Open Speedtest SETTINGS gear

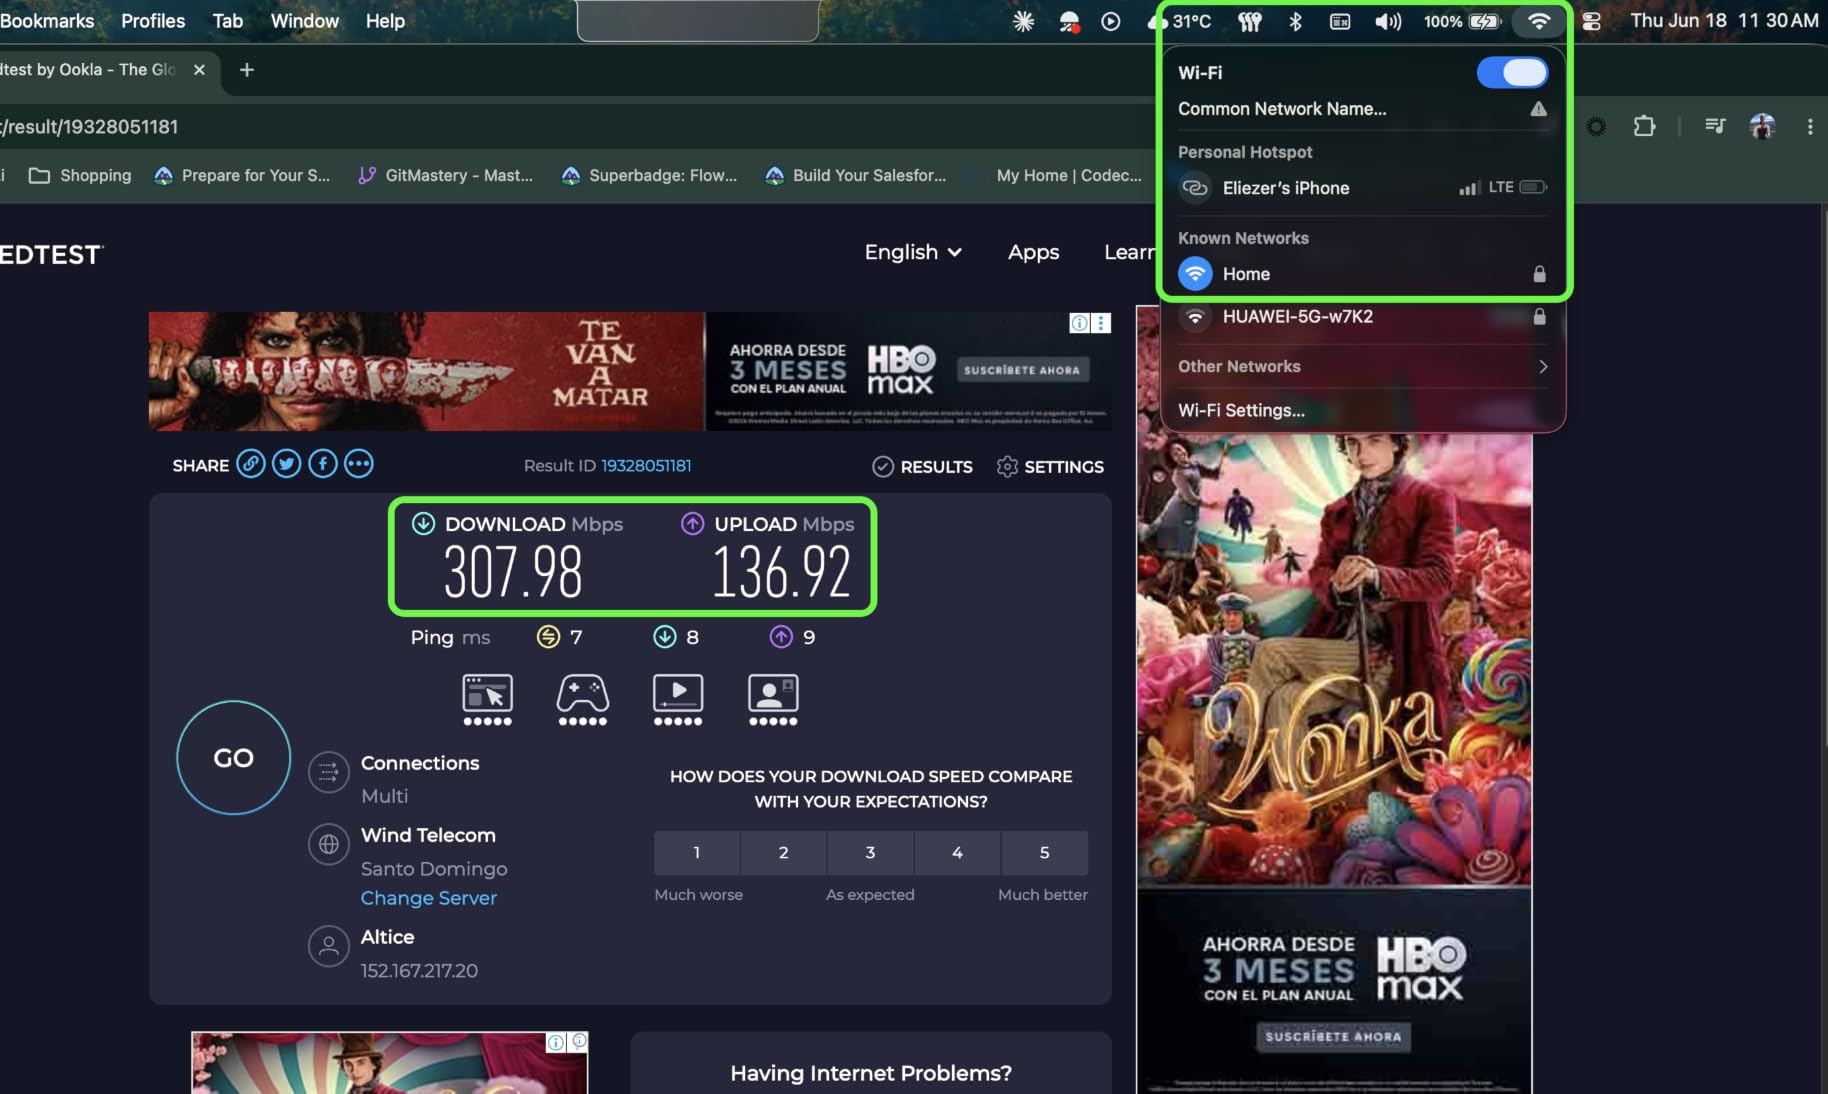(1050, 467)
